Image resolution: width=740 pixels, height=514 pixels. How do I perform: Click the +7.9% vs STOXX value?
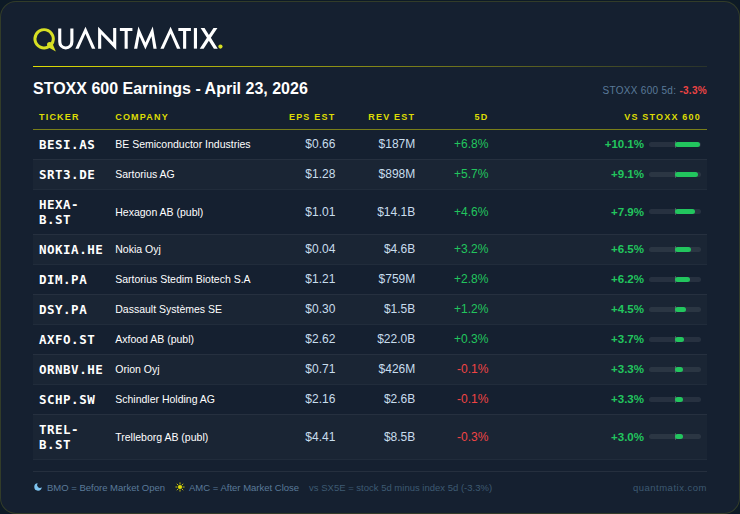(x=627, y=212)
